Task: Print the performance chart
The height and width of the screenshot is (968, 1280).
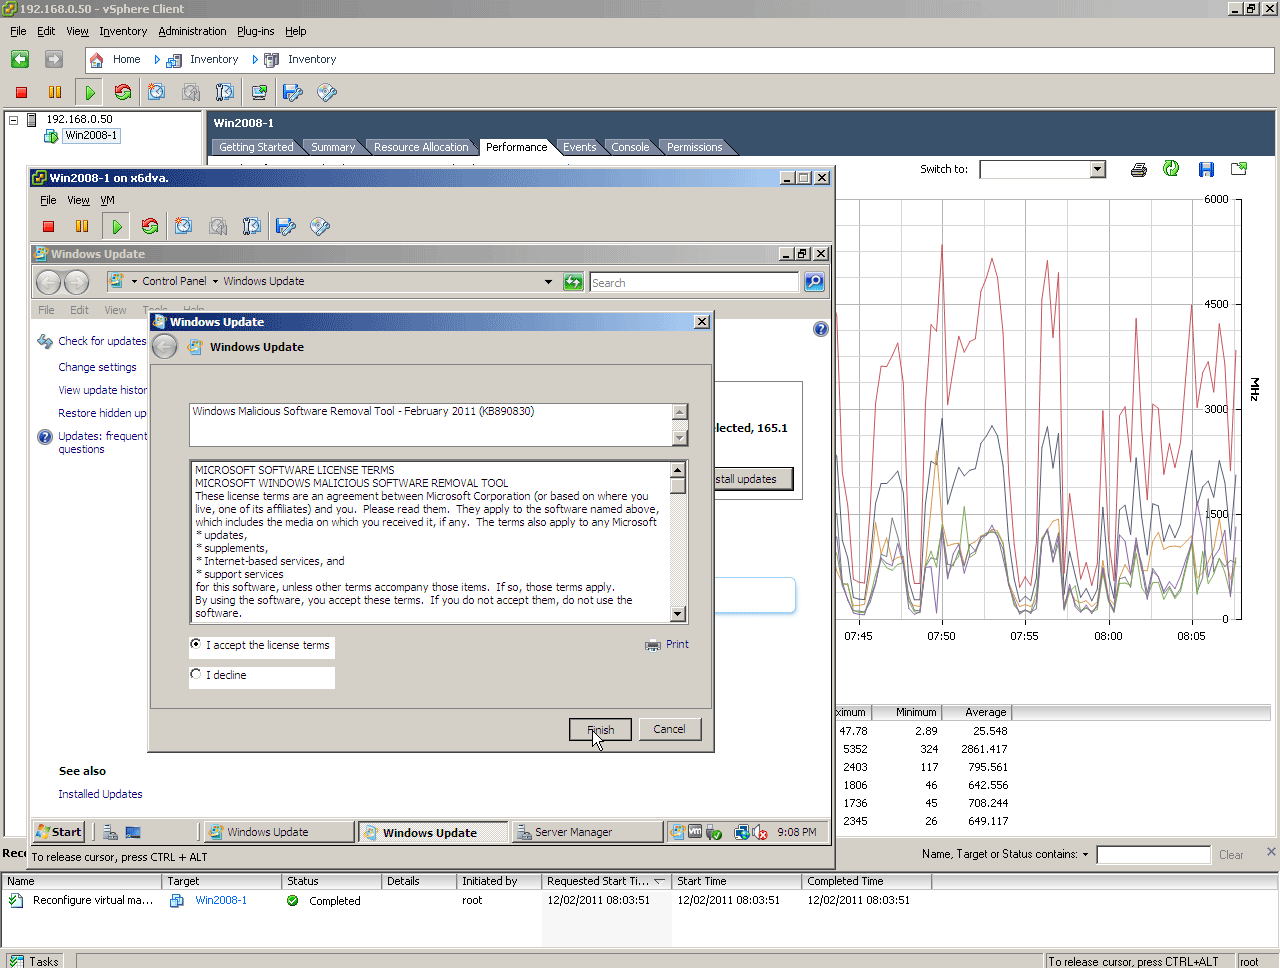Action: click(1138, 169)
